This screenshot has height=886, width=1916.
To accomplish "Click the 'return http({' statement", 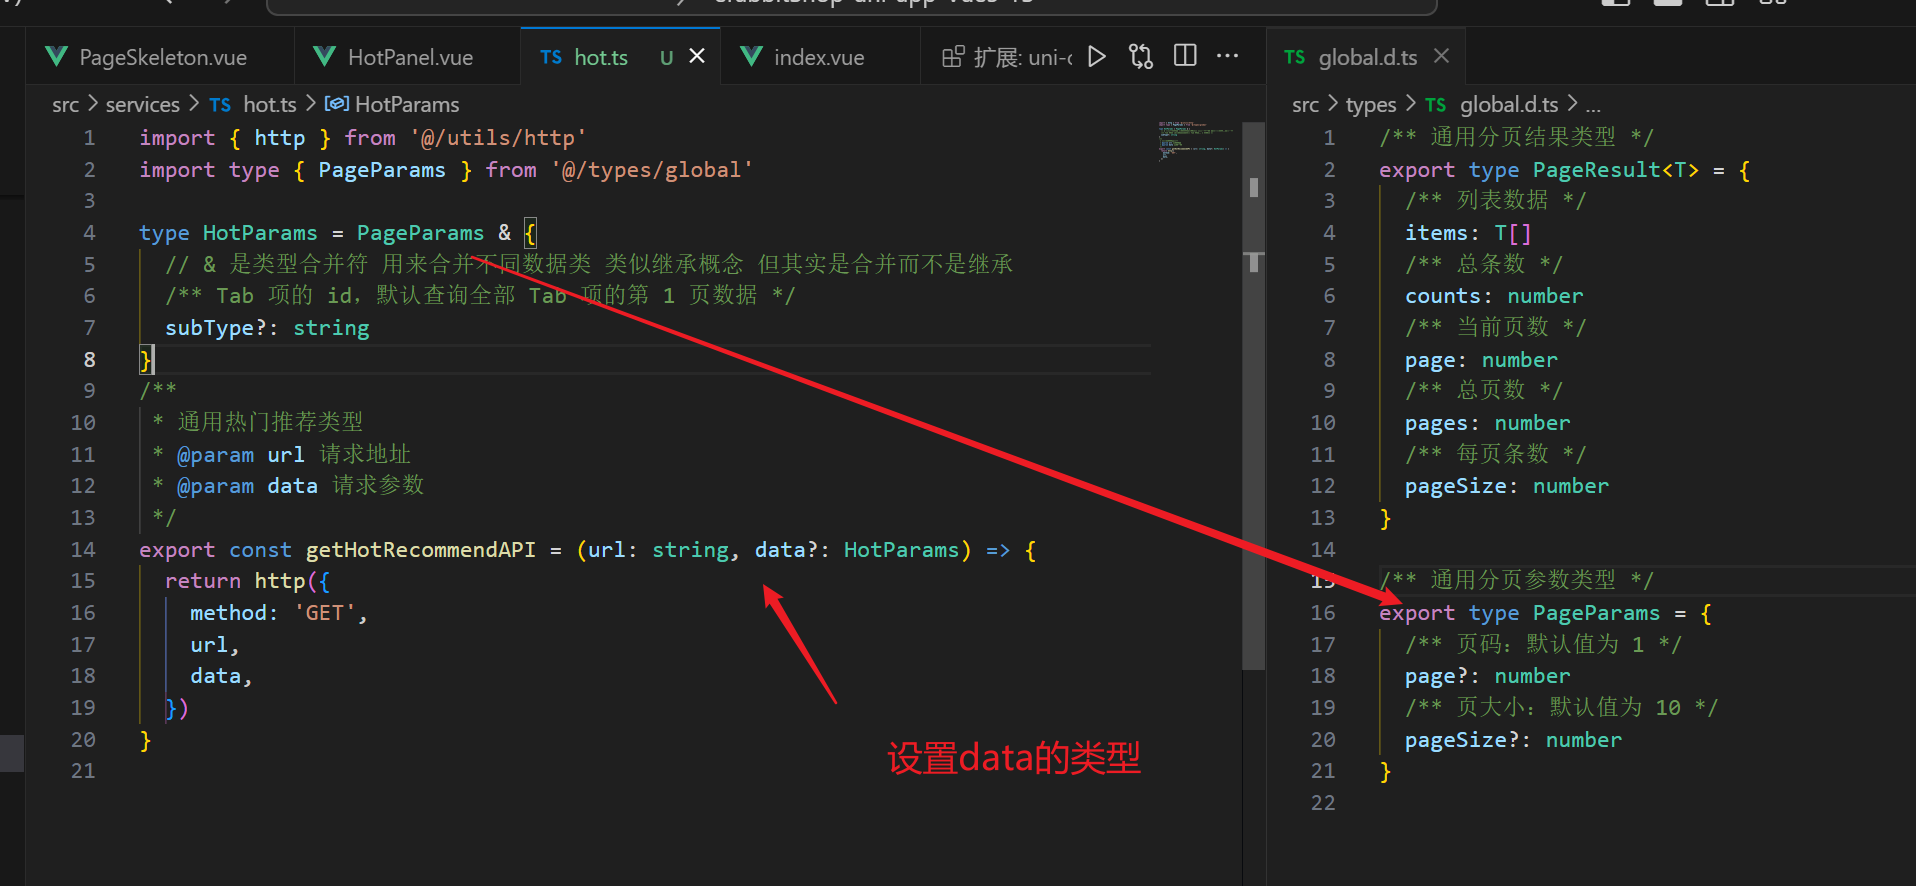I will coord(247,581).
